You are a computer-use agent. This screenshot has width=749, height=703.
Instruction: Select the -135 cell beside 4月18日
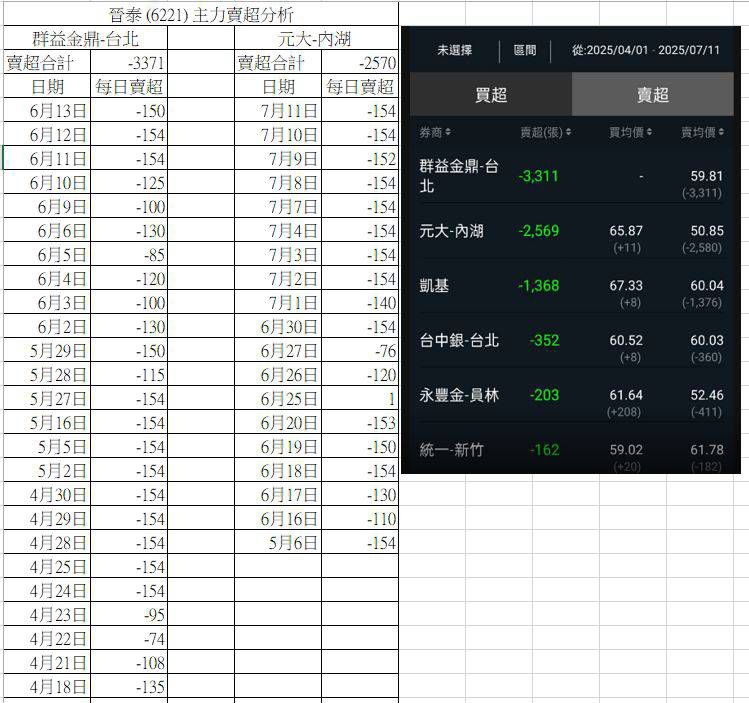click(129, 686)
